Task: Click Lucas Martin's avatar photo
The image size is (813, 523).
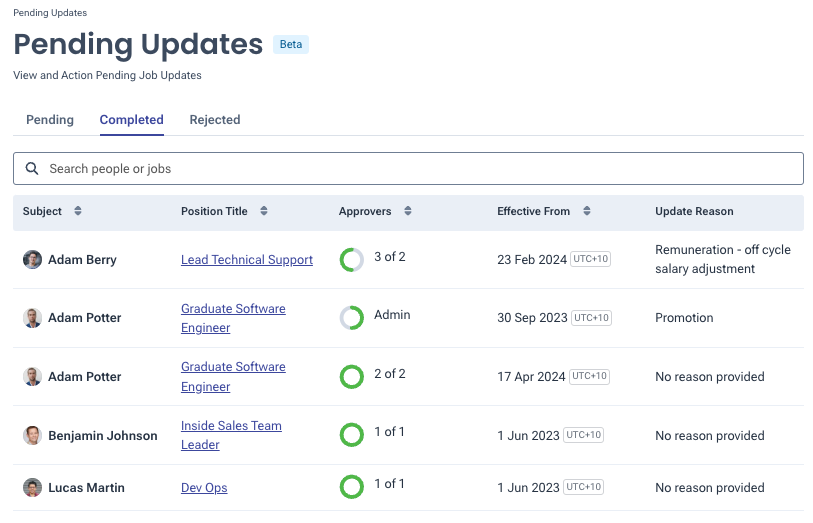Action: pyautogui.click(x=33, y=488)
